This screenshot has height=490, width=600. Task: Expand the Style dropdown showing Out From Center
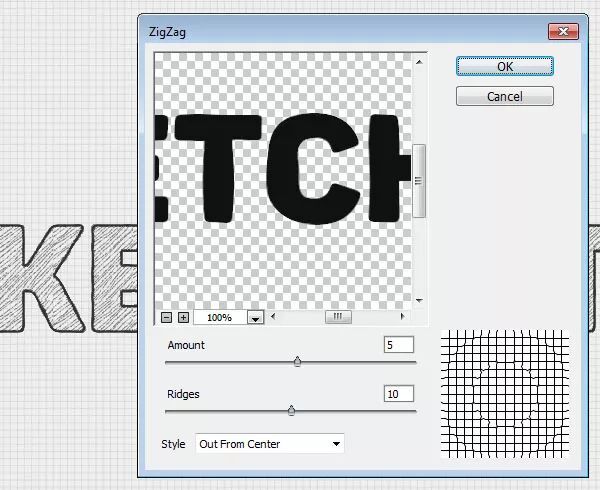[269, 443]
